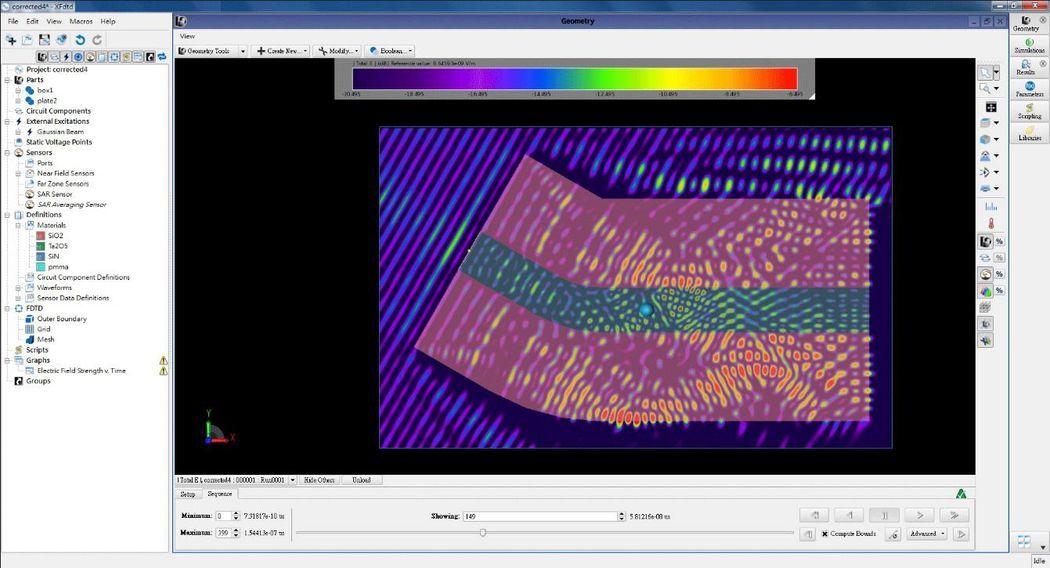The width and height of the screenshot is (1050, 568).
Task: Collapse the FDTD tree node
Action: tap(7, 308)
